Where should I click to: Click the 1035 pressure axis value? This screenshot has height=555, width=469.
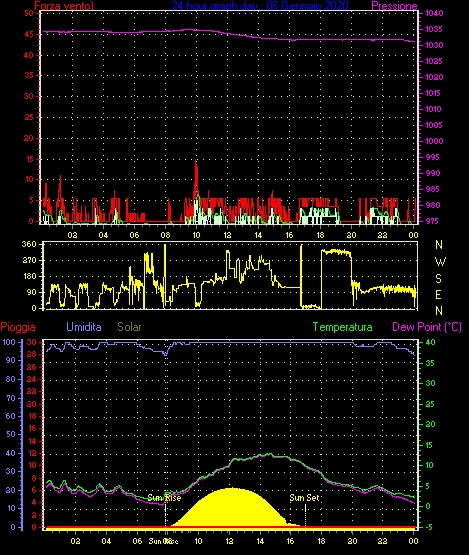point(434,29)
